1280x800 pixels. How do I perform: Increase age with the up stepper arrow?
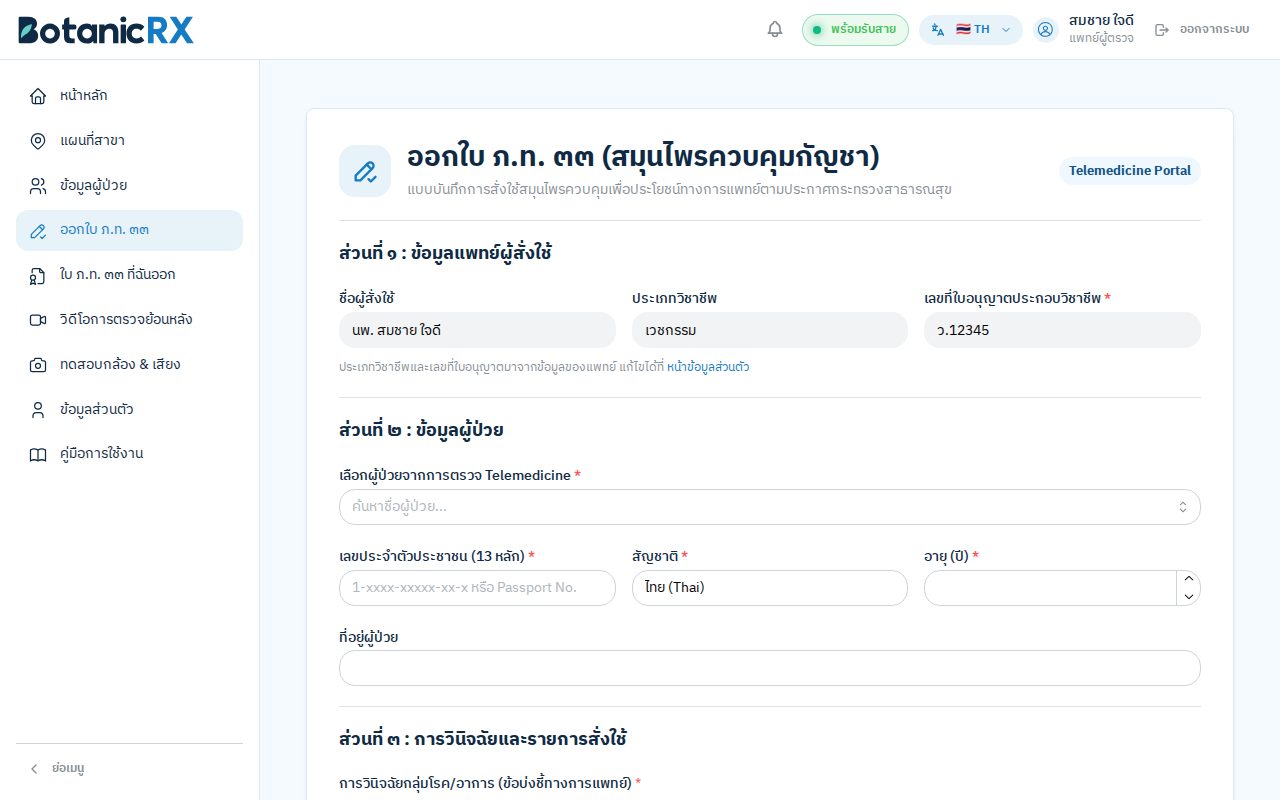1188,579
